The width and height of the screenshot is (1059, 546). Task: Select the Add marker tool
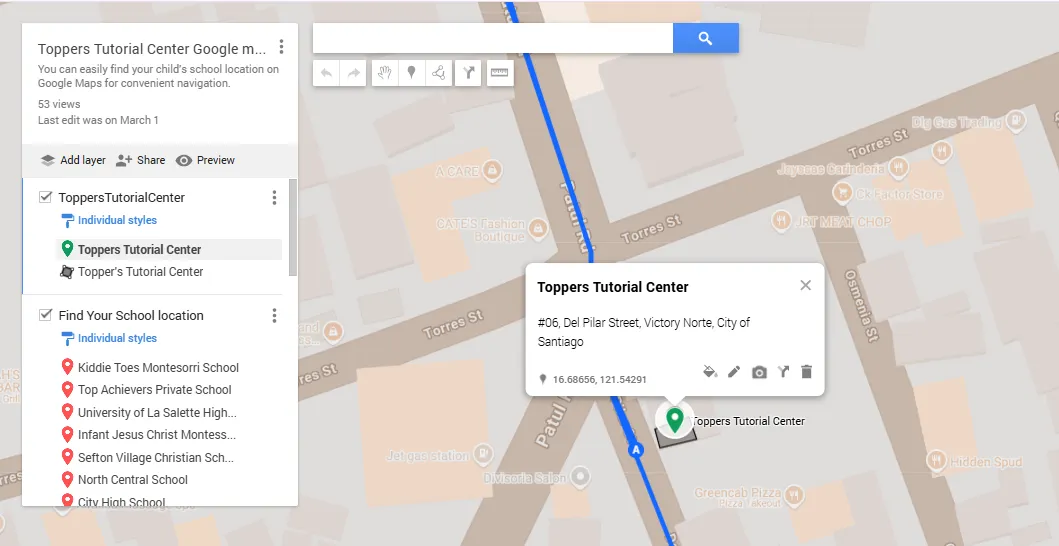click(x=411, y=73)
